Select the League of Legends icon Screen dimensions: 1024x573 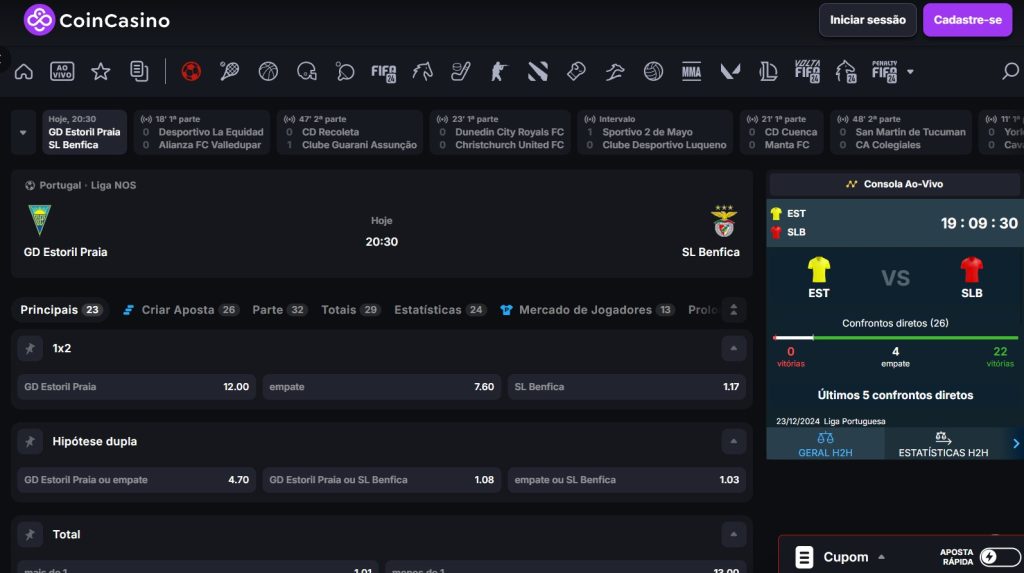coord(769,71)
